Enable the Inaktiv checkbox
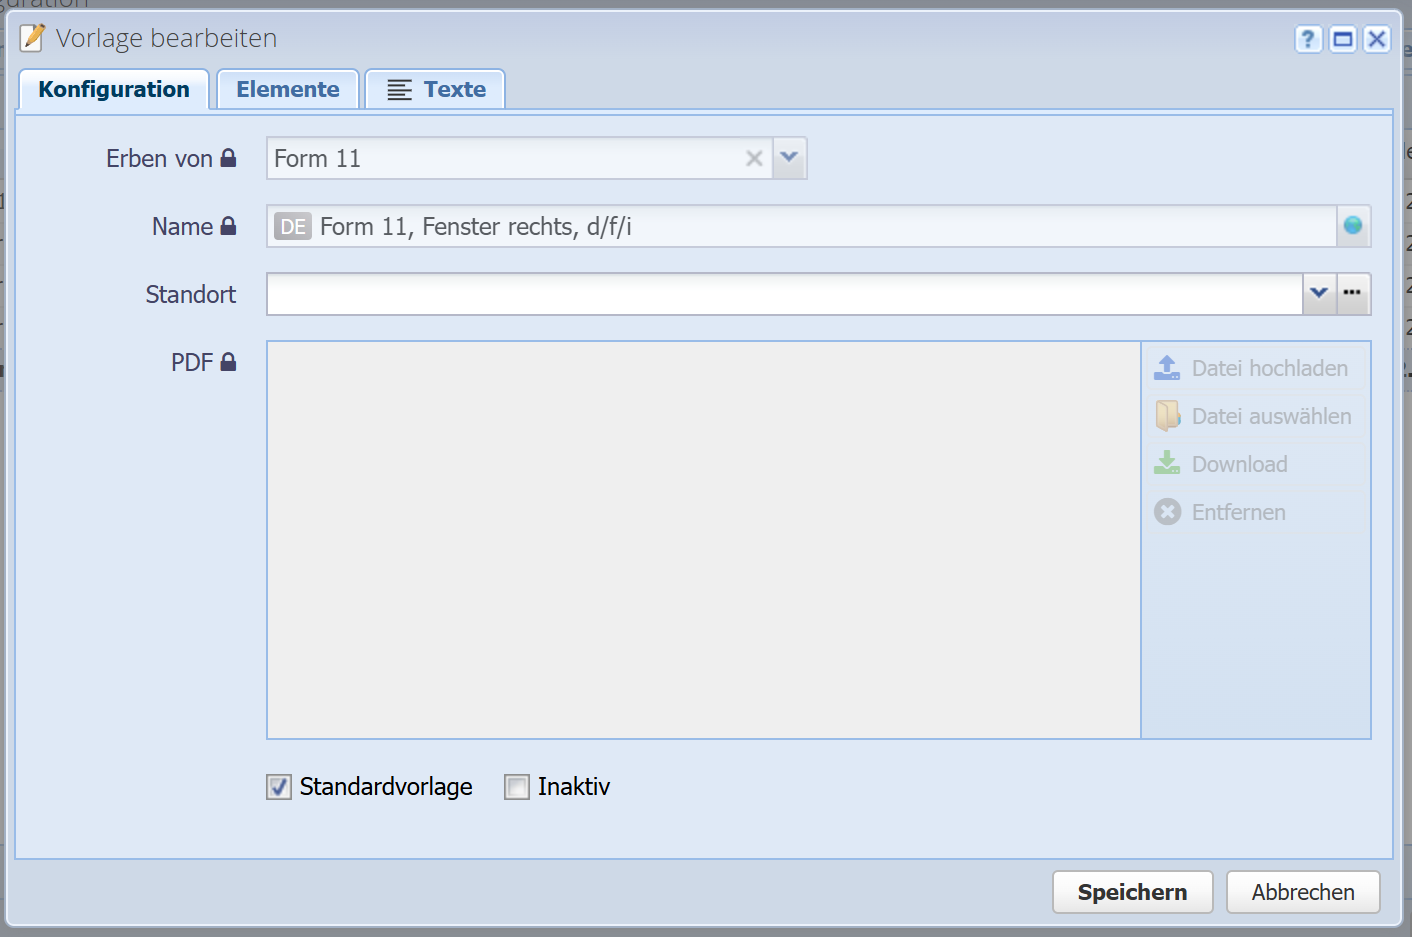Image resolution: width=1412 pixels, height=937 pixels. pyautogui.click(x=517, y=787)
